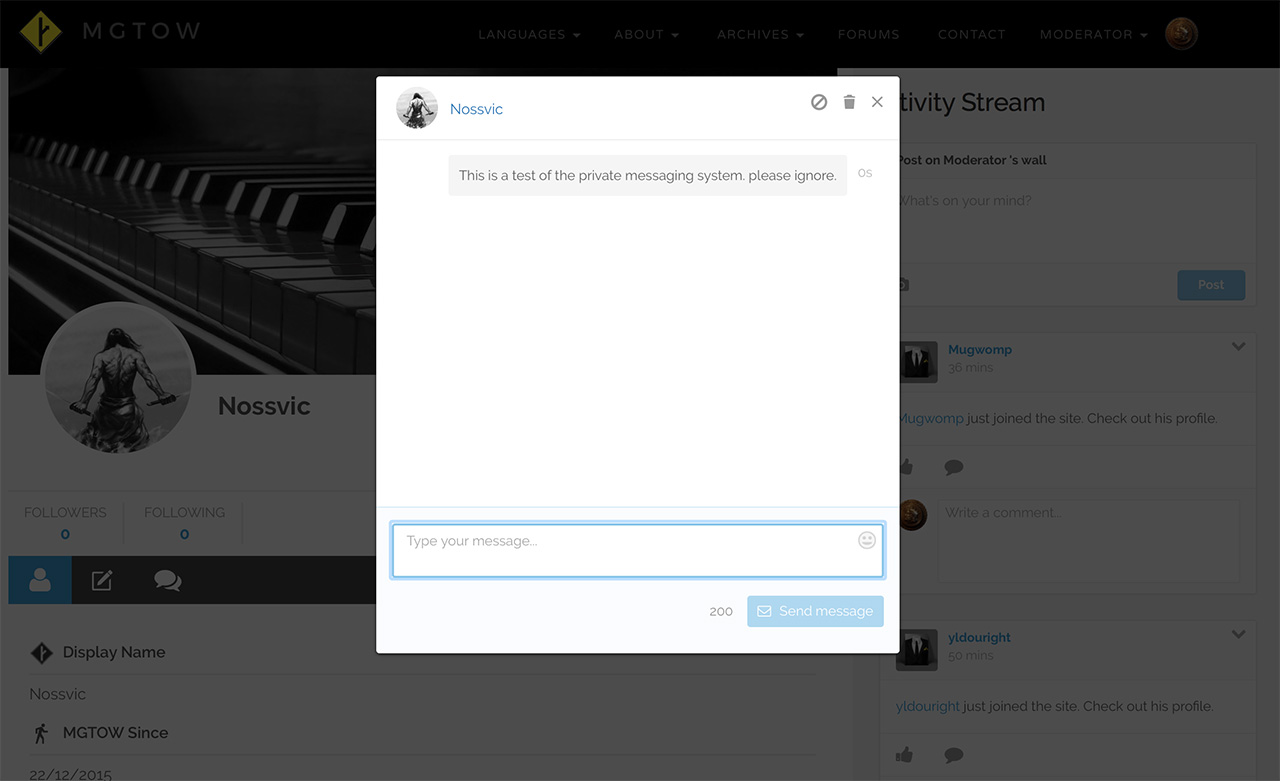Open the Contact page
Screen dimensions: 1280x781
coord(971,34)
